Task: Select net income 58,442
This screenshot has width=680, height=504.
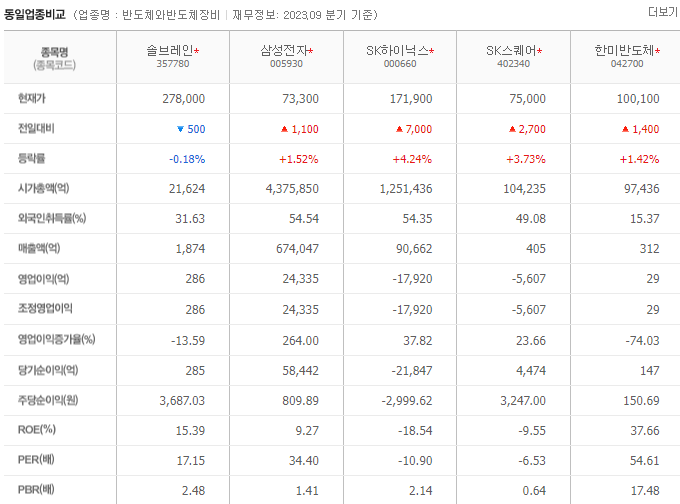Action: (x=301, y=371)
